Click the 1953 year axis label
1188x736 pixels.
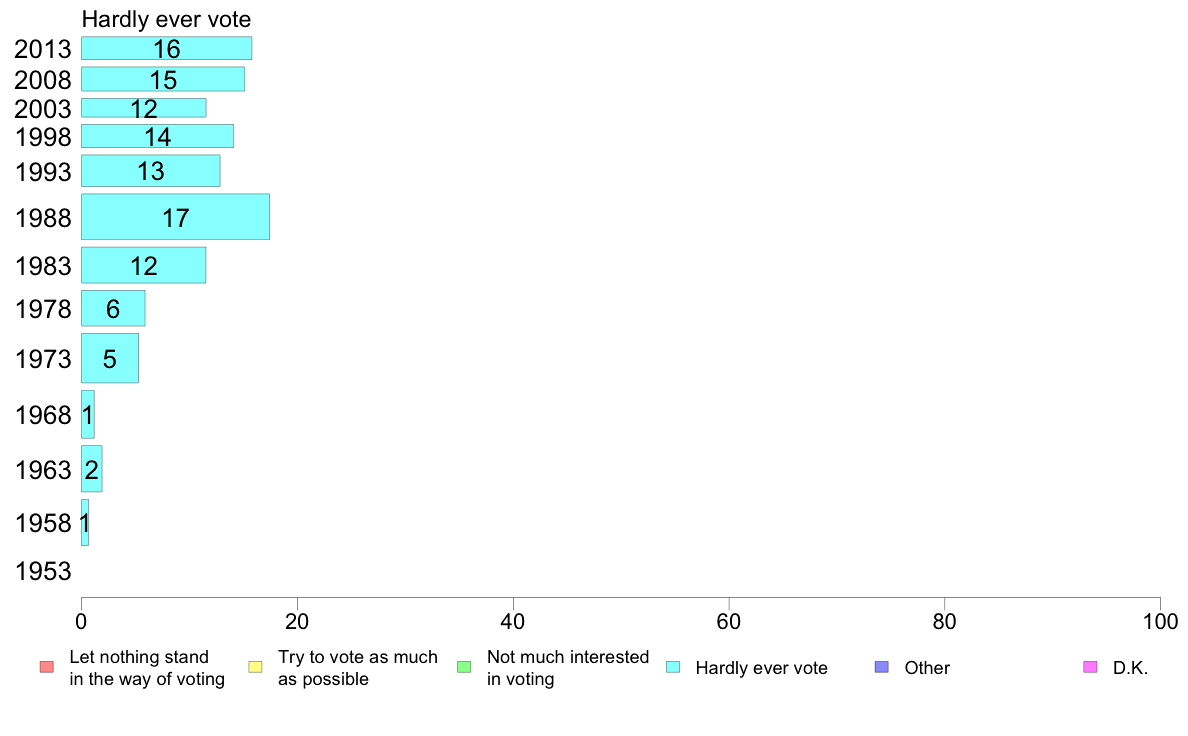(43, 571)
